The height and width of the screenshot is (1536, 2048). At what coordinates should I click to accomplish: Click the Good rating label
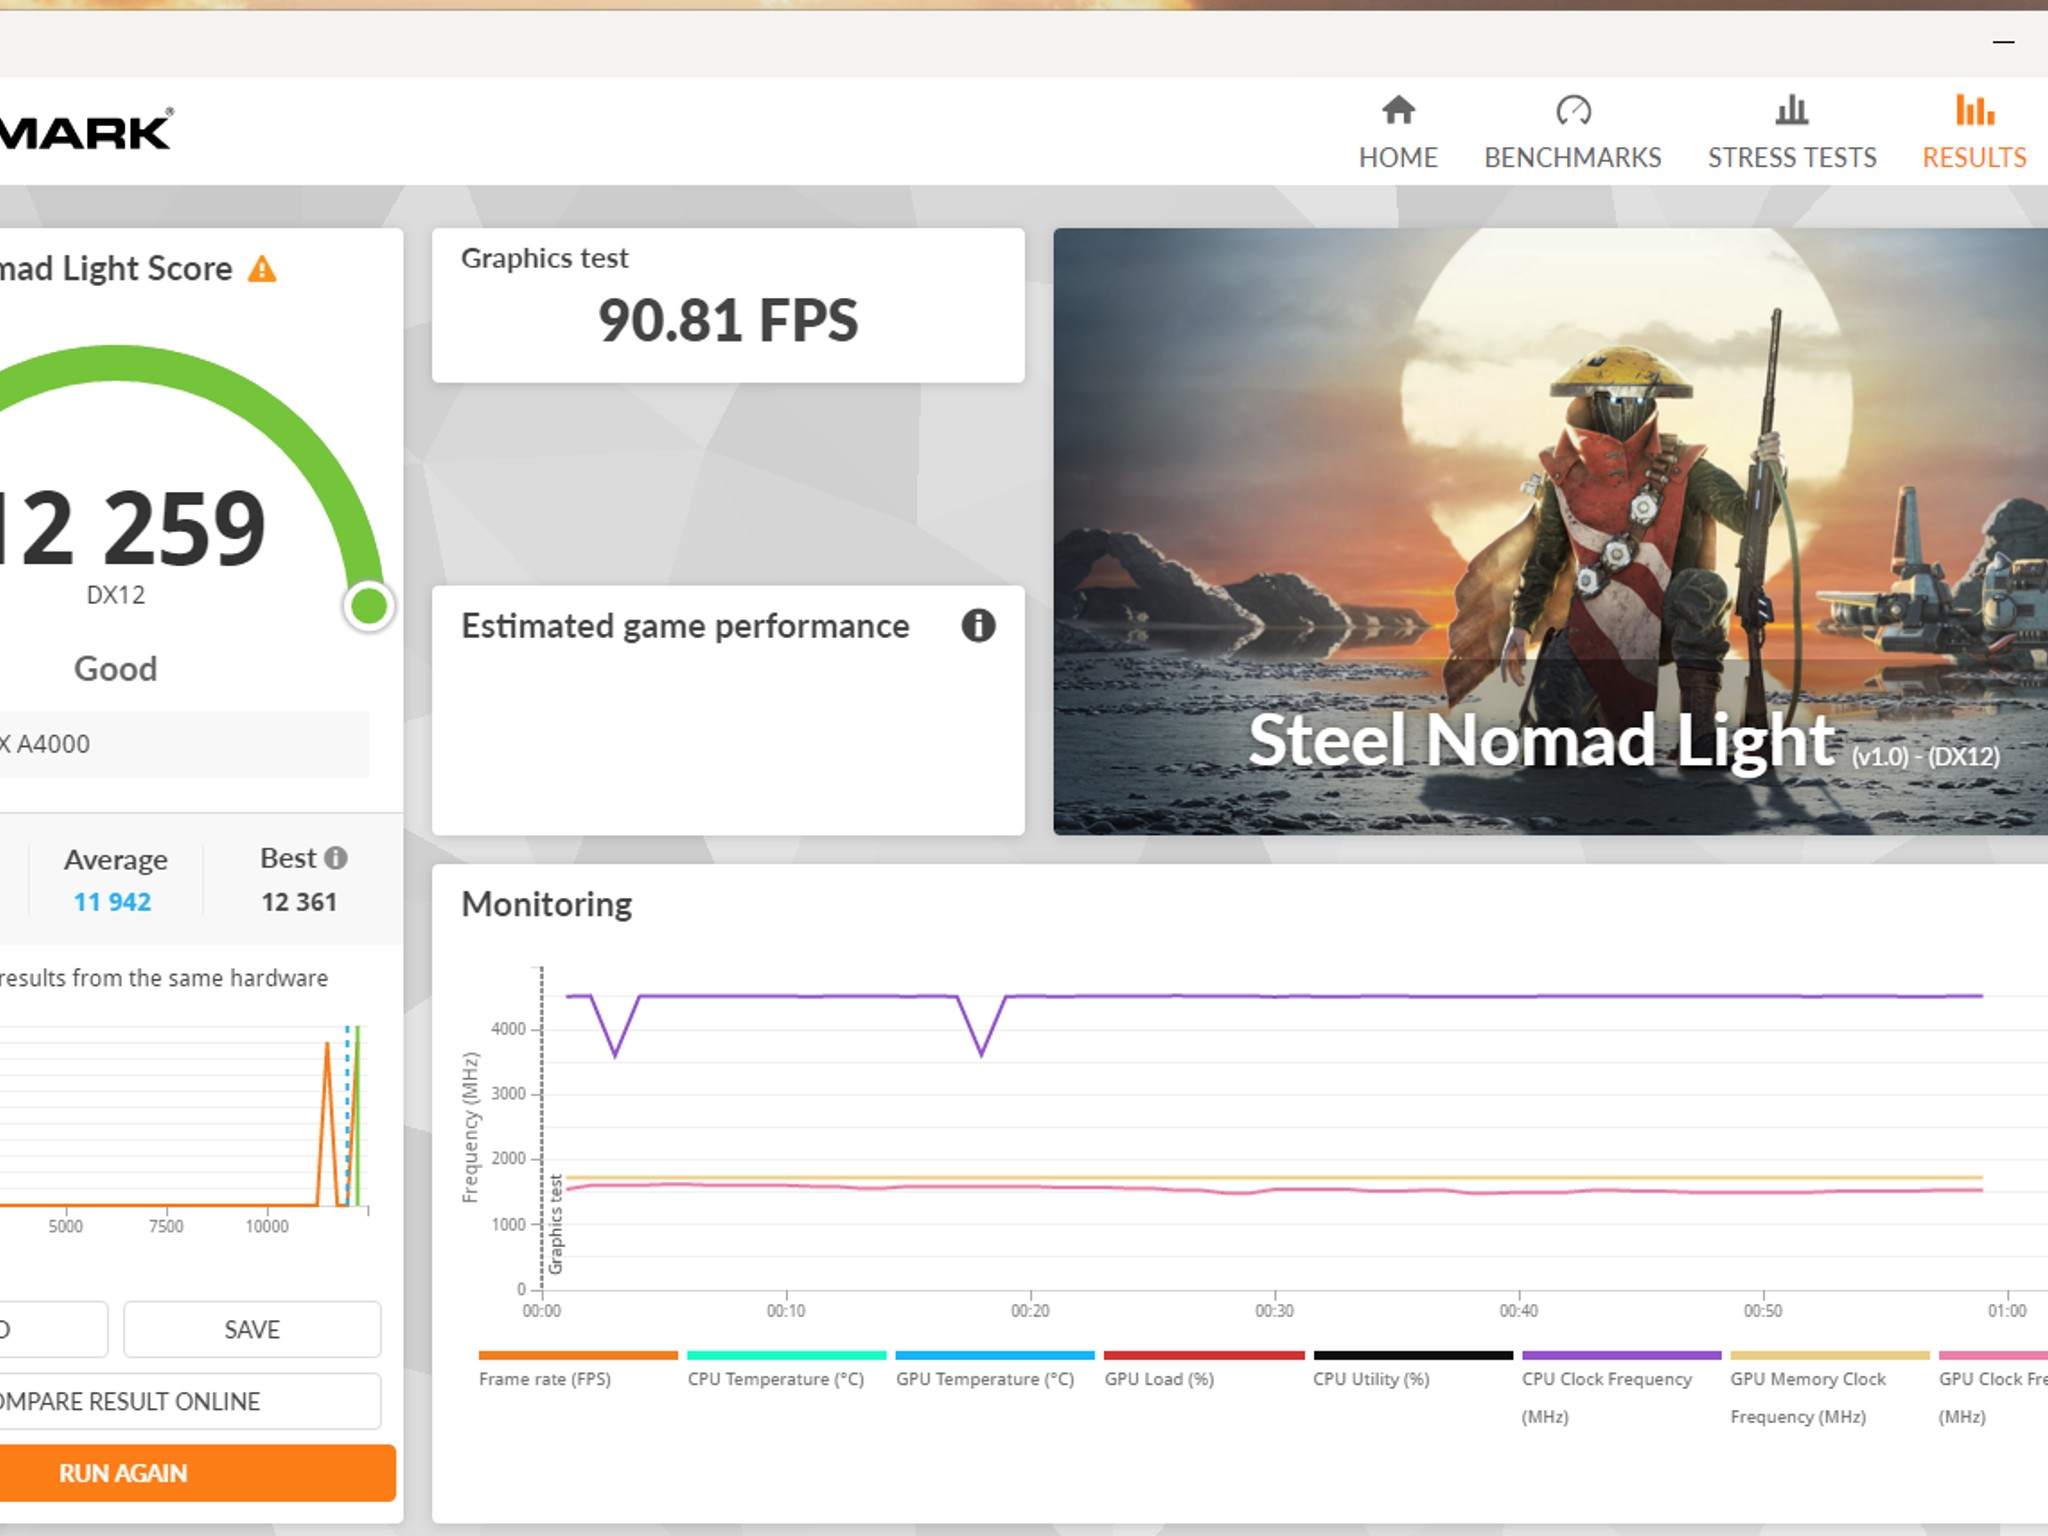(116, 668)
